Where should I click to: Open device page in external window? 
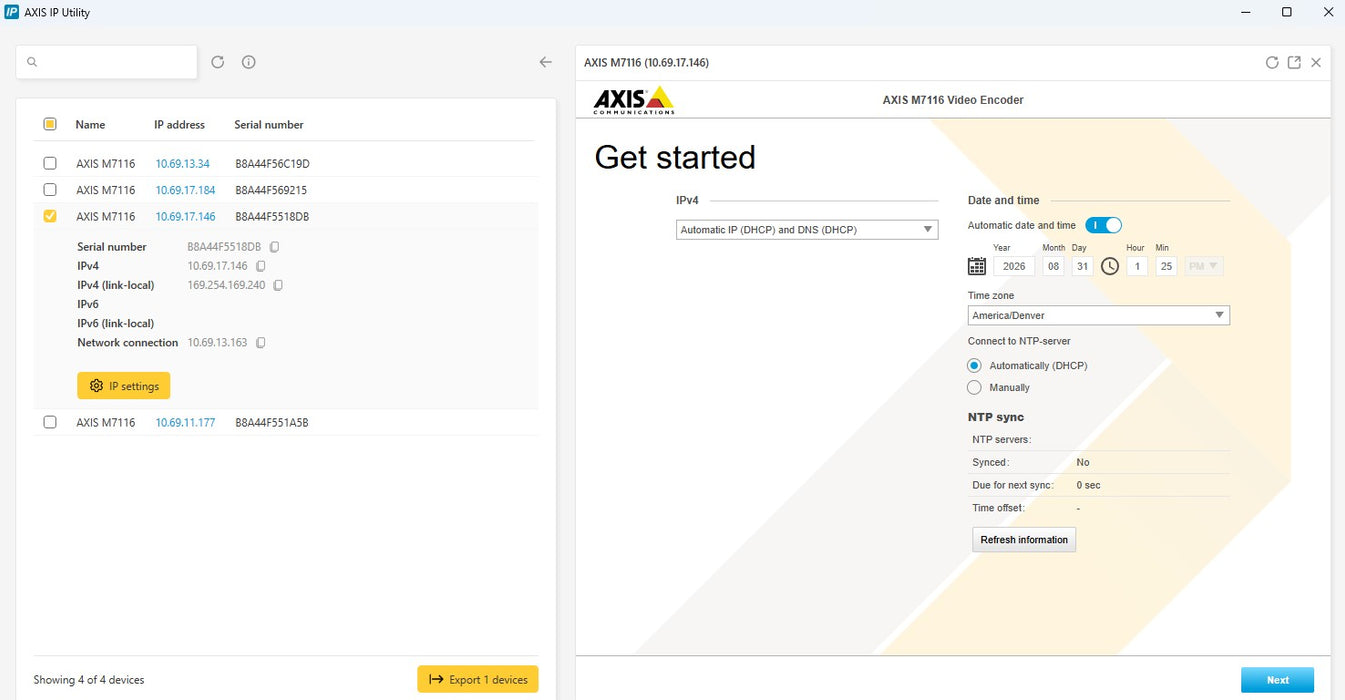click(1294, 62)
